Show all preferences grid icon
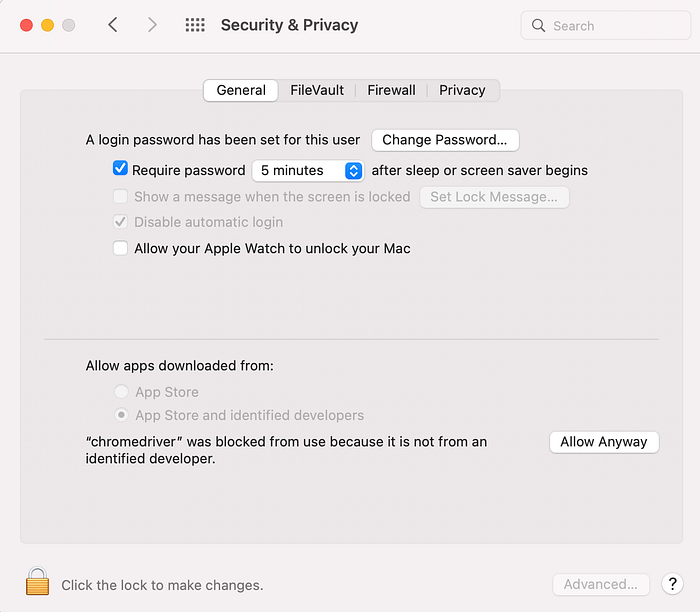The width and height of the screenshot is (700, 612). [195, 25]
